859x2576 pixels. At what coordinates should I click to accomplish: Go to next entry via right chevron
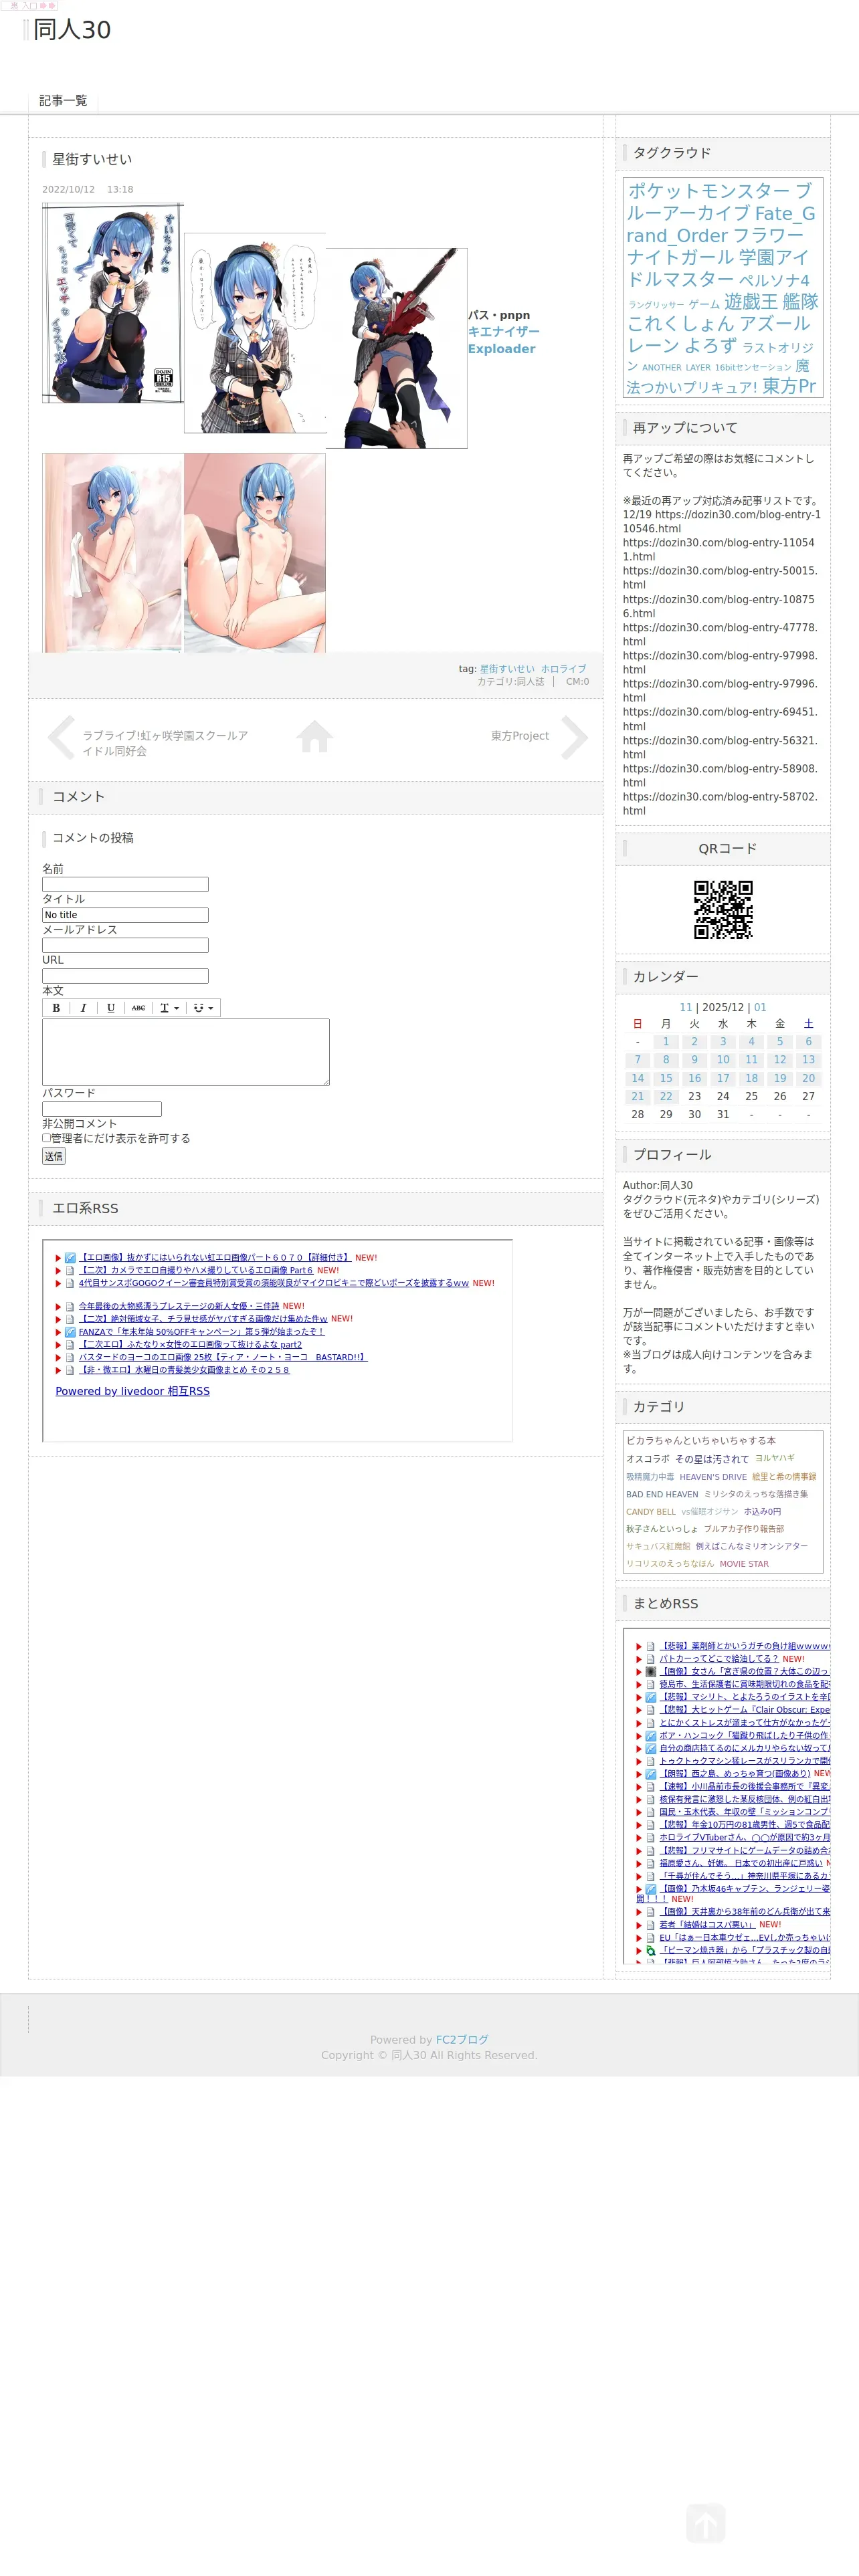[574, 738]
